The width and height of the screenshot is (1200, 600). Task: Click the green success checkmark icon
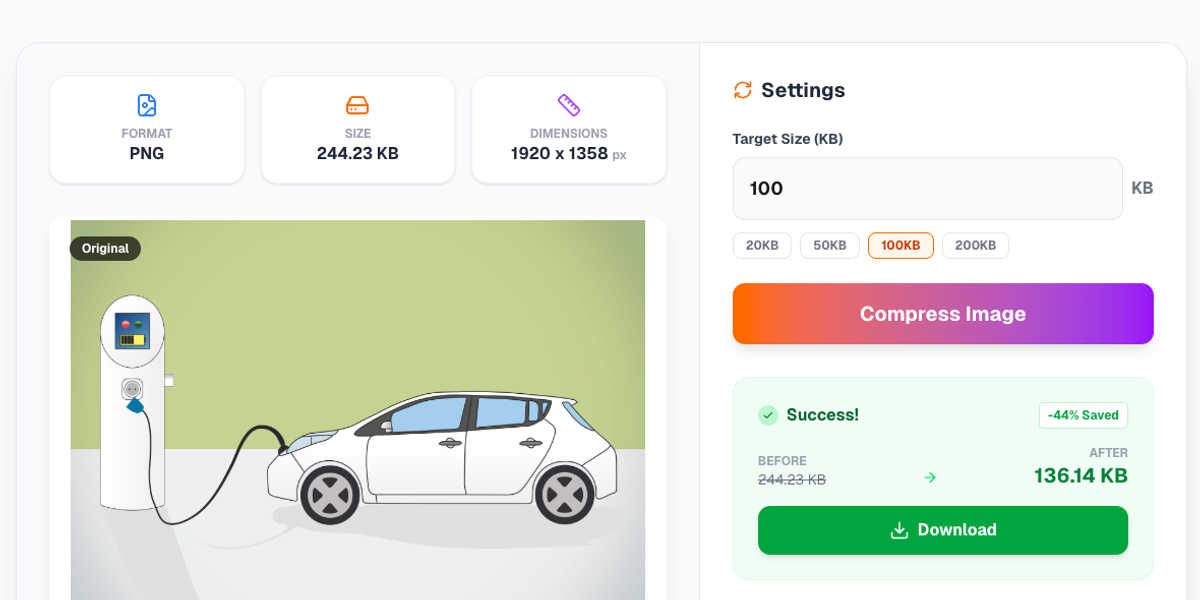(x=768, y=415)
